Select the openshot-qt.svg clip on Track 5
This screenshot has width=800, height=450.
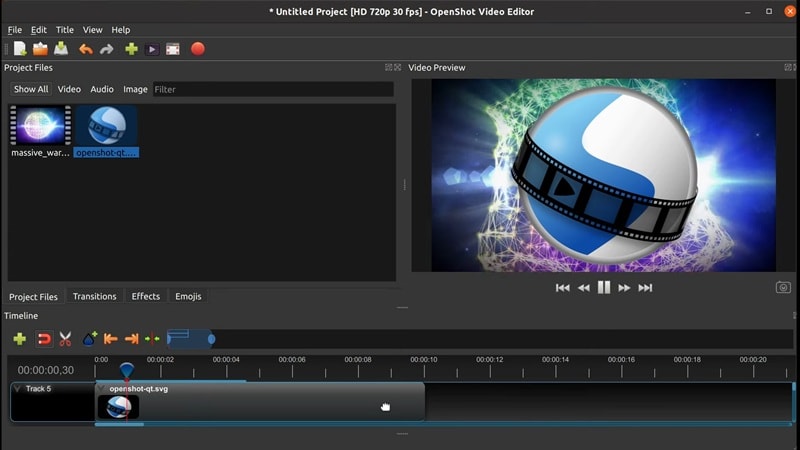pos(260,402)
